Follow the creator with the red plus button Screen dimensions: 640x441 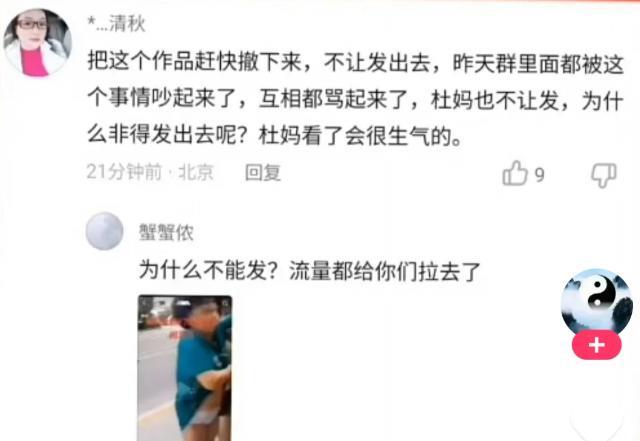coord(597,345)
